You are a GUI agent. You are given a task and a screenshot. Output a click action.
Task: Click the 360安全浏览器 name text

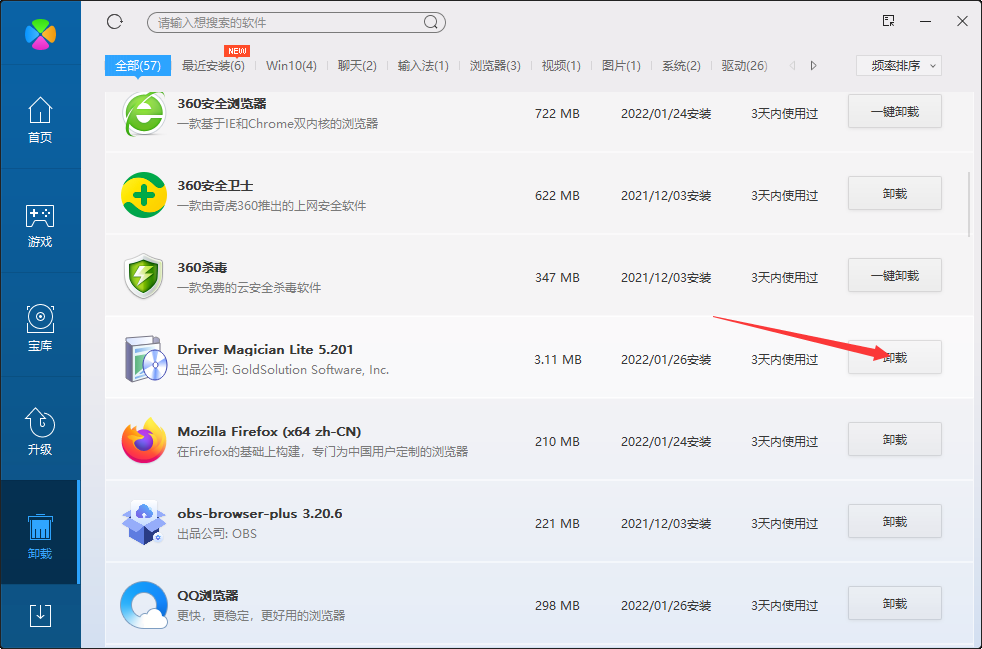222,103
